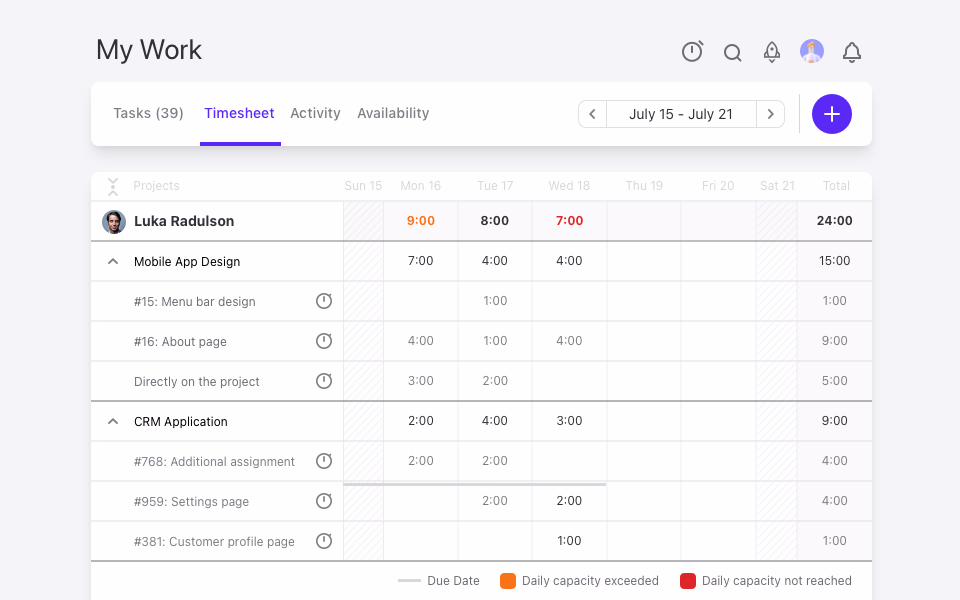The height and width of the screenshot is (600, 960).
Task: Edit Additional assignment Monday 2:00 cell
Action: click(421, 460)
